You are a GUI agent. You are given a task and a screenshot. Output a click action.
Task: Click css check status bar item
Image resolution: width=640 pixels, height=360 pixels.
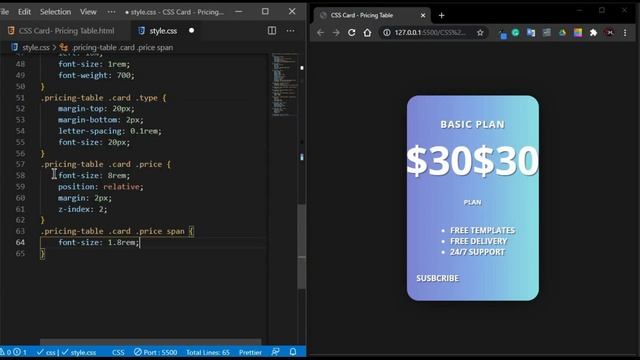pyautogui.click(x=46, y=352)
